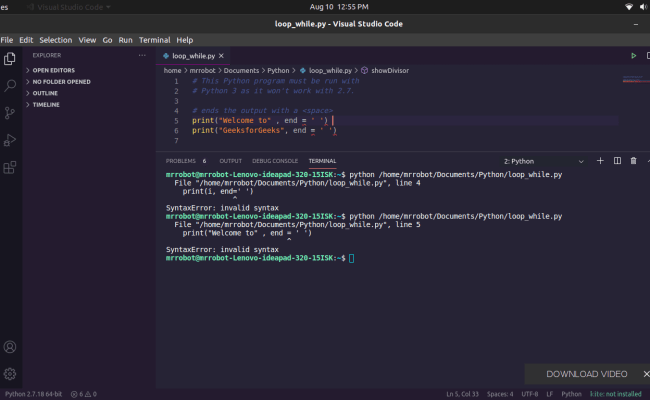This screenshot has height=400, width=650.
Task: Click Python 2.7.18 64-bit interpreter selector
Action: (33, 394)
